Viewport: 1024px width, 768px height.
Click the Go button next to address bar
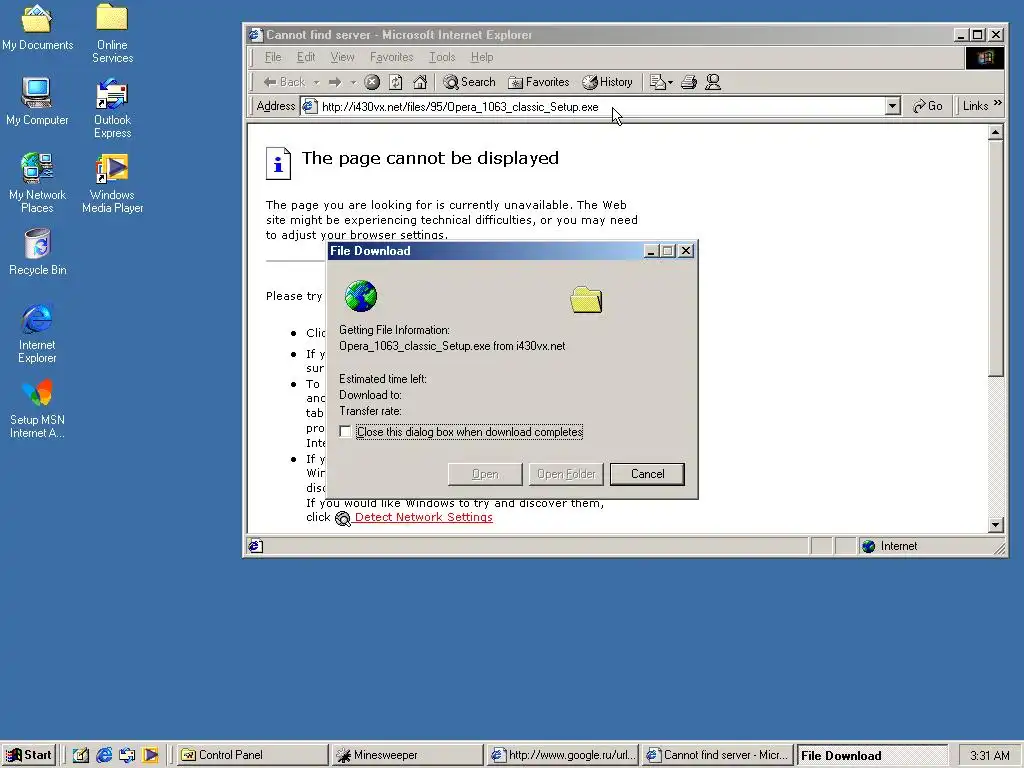pyautogui.click(x=927, y=106)
